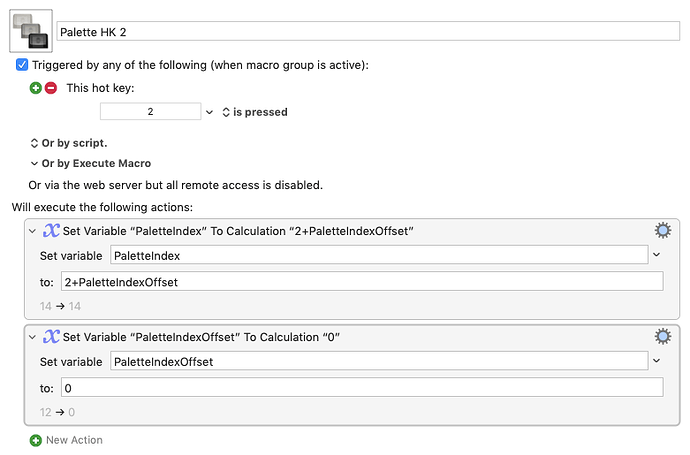Open gear menu of PaletteIndexOffset action
The image size is (690, 455).
click(663, 336)
